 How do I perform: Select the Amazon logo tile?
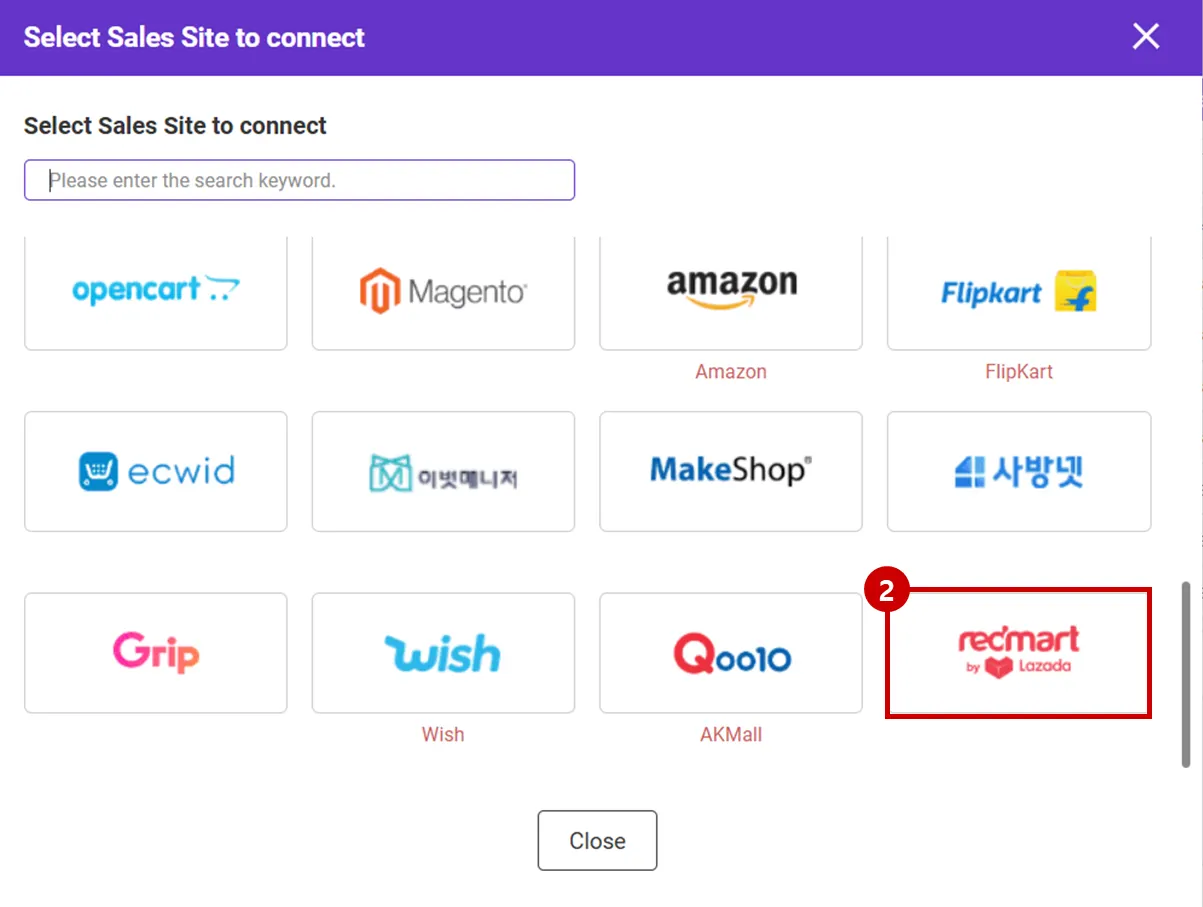[x=731, y=291]
